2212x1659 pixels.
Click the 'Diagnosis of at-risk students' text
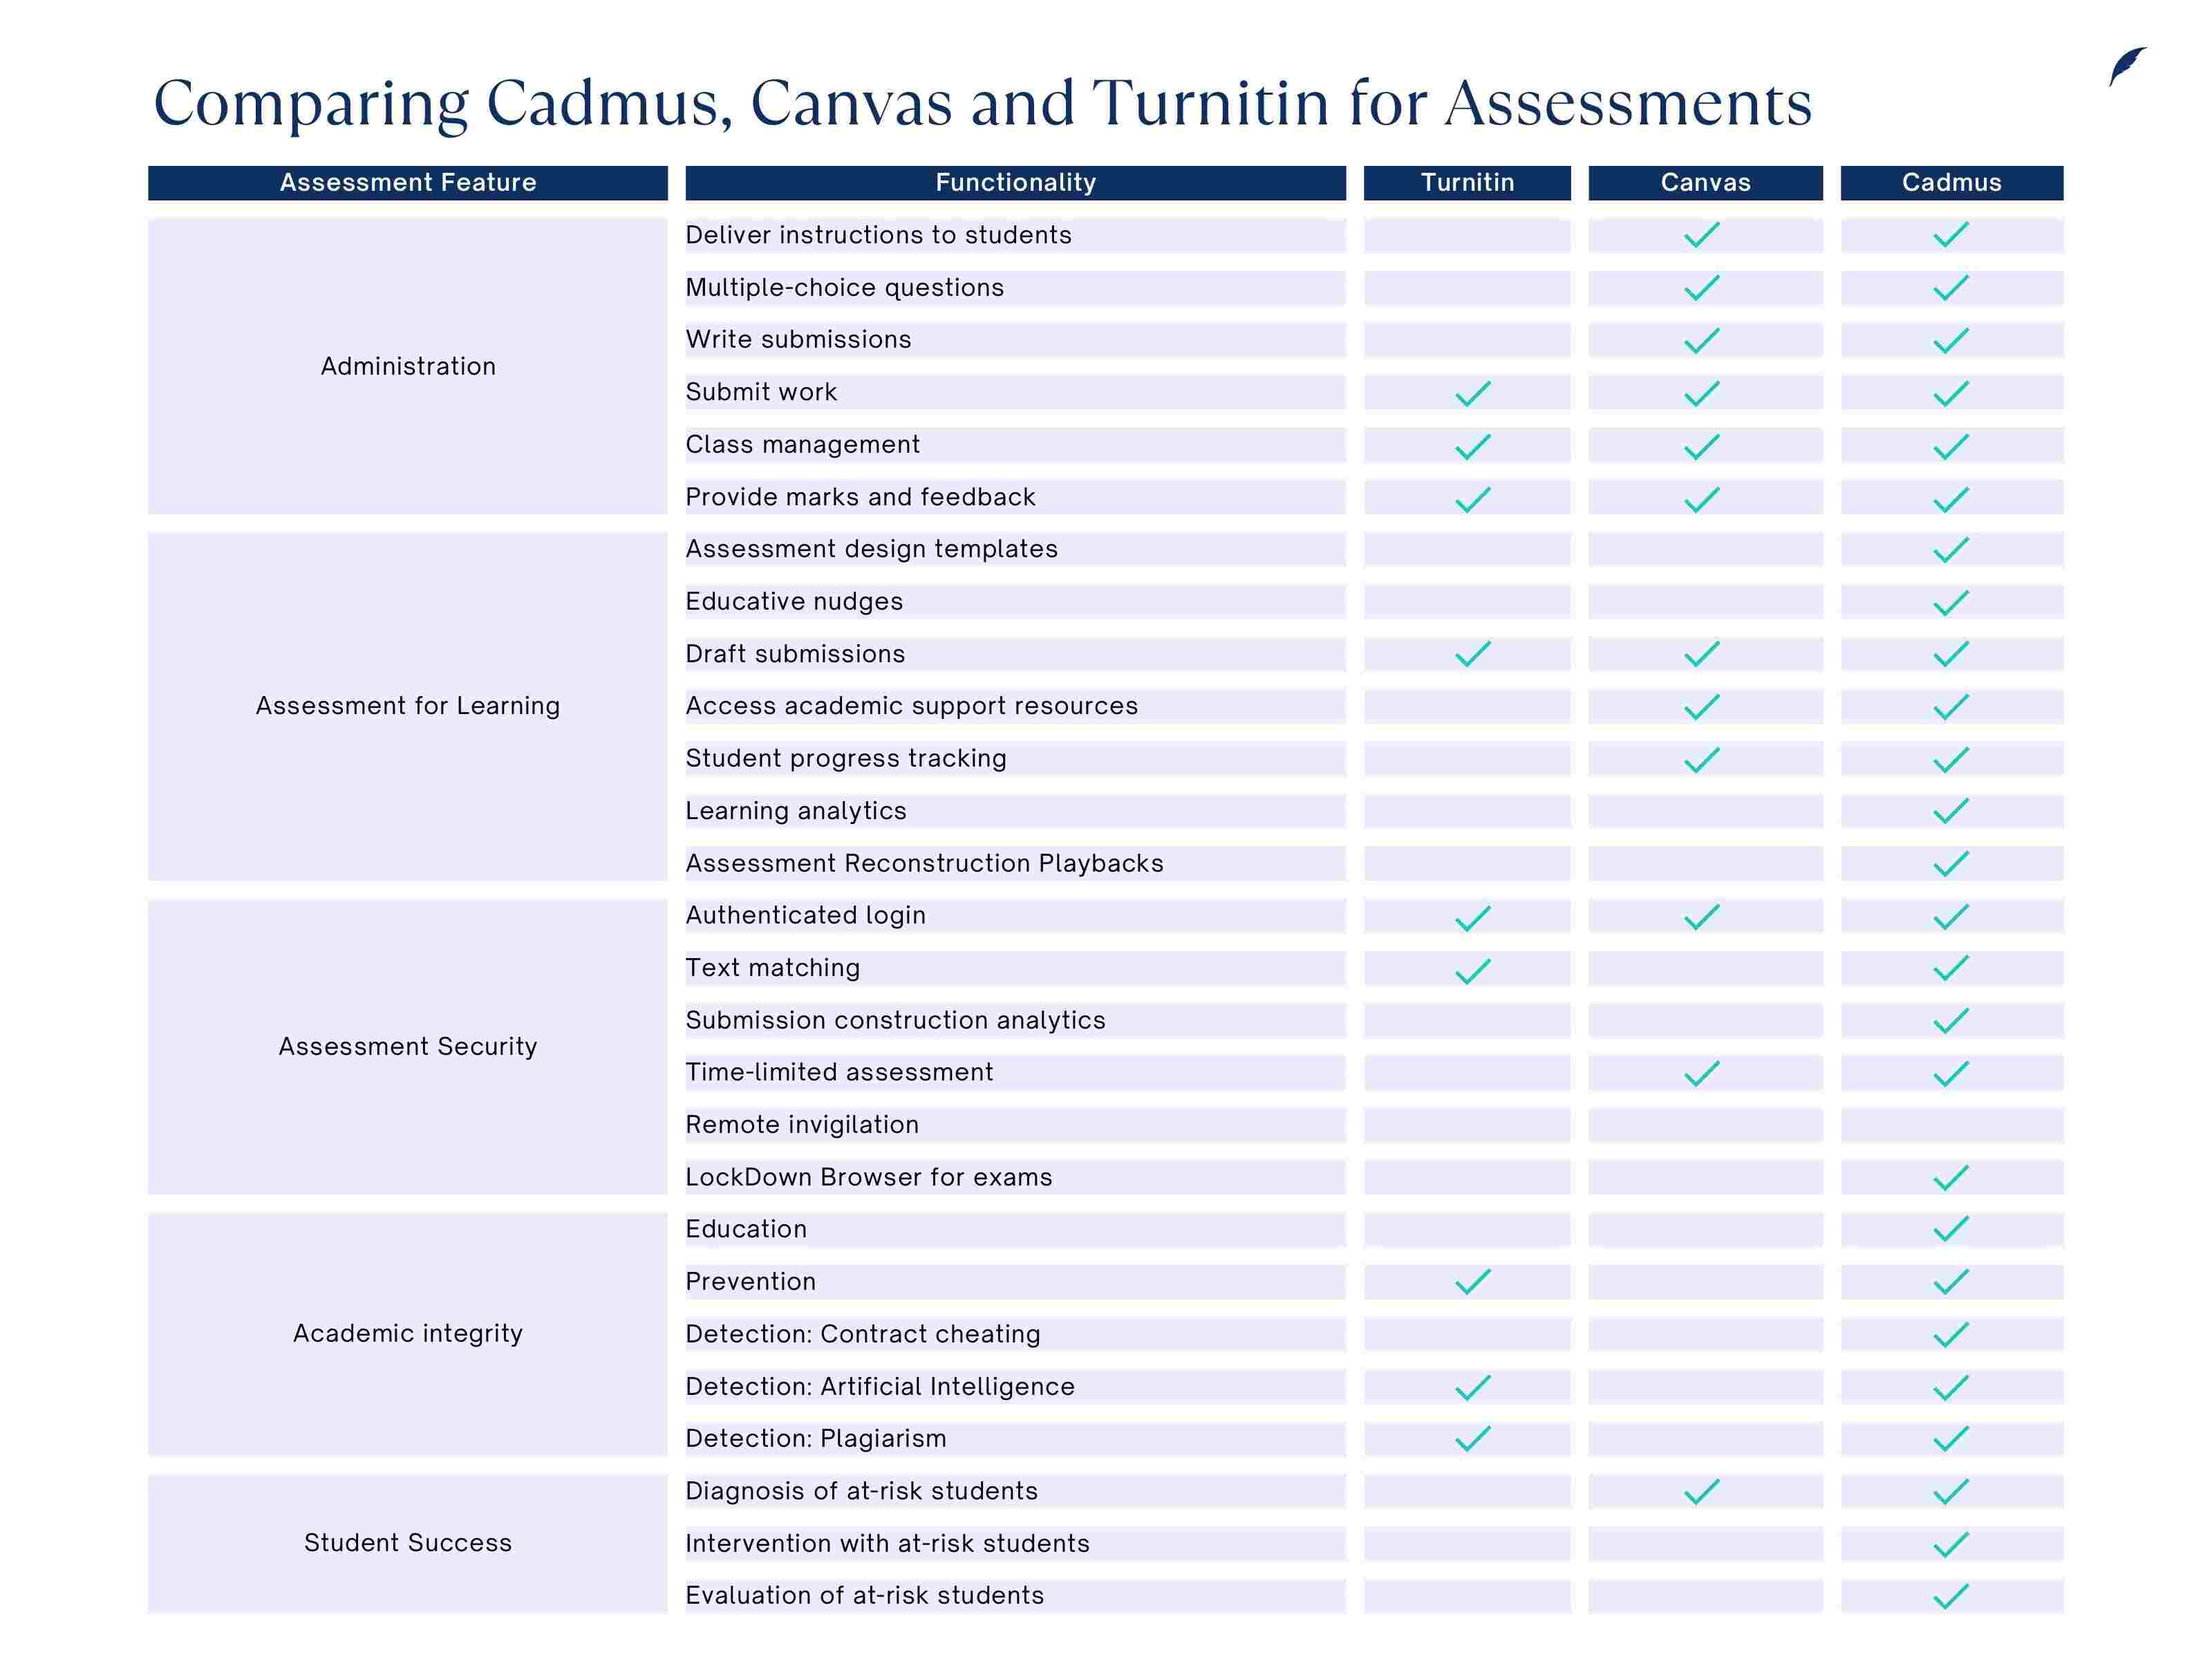pyautogui.click(x=861, y=1491)
